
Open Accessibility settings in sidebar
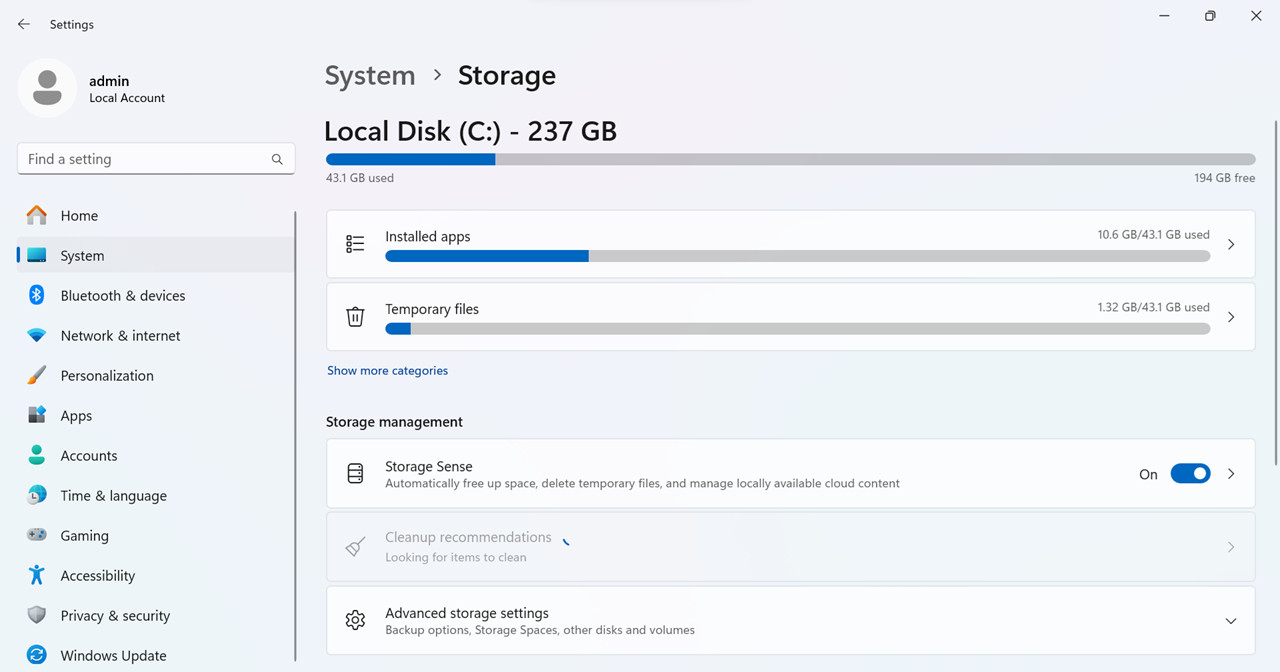pos(156,575)
